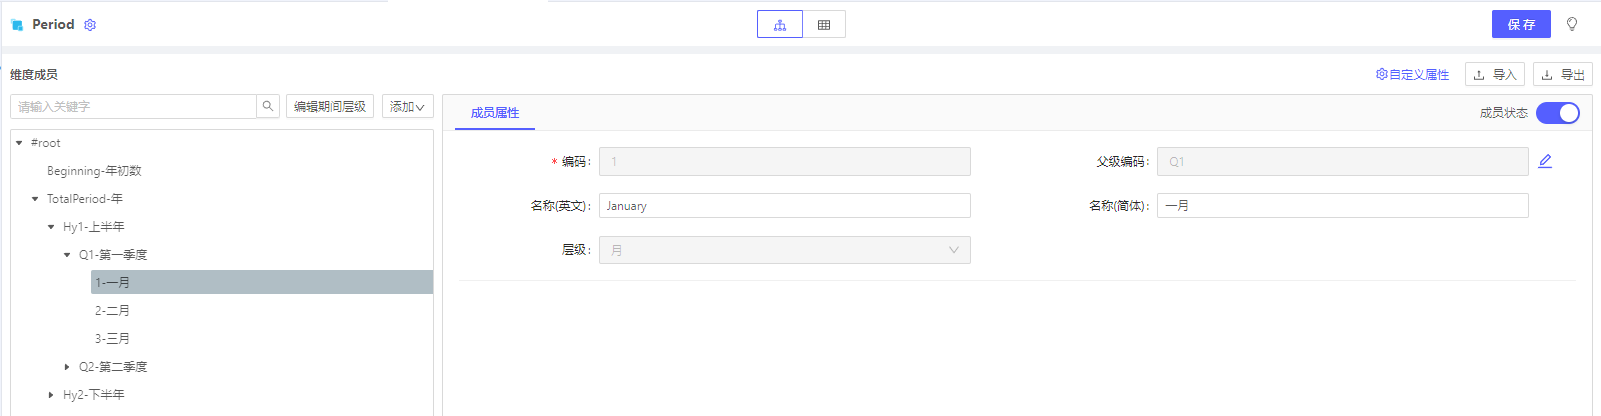Edit parent code with pencil icon
The image size is (1601, 416).
point(1545,161)
